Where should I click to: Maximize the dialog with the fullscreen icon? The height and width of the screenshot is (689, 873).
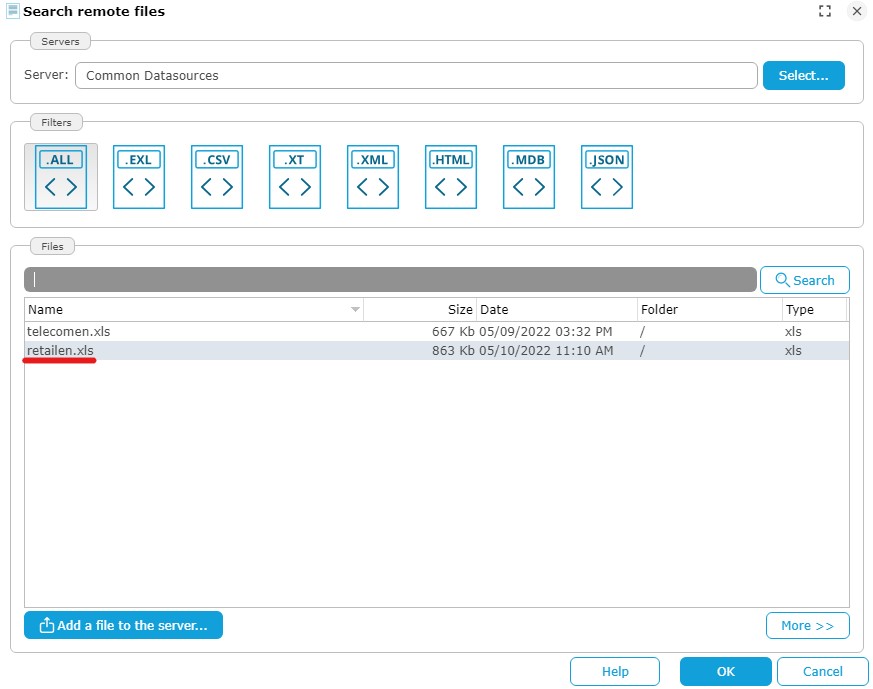(x=825, y=12)
